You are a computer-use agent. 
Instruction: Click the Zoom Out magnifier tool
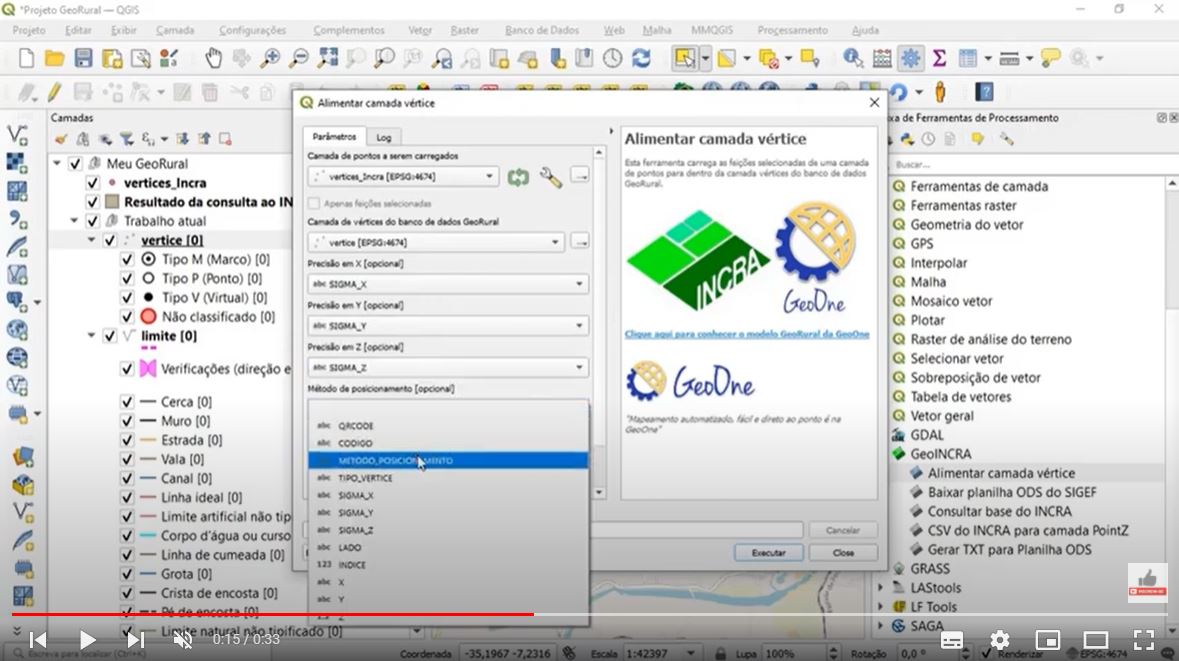[299, 58]
